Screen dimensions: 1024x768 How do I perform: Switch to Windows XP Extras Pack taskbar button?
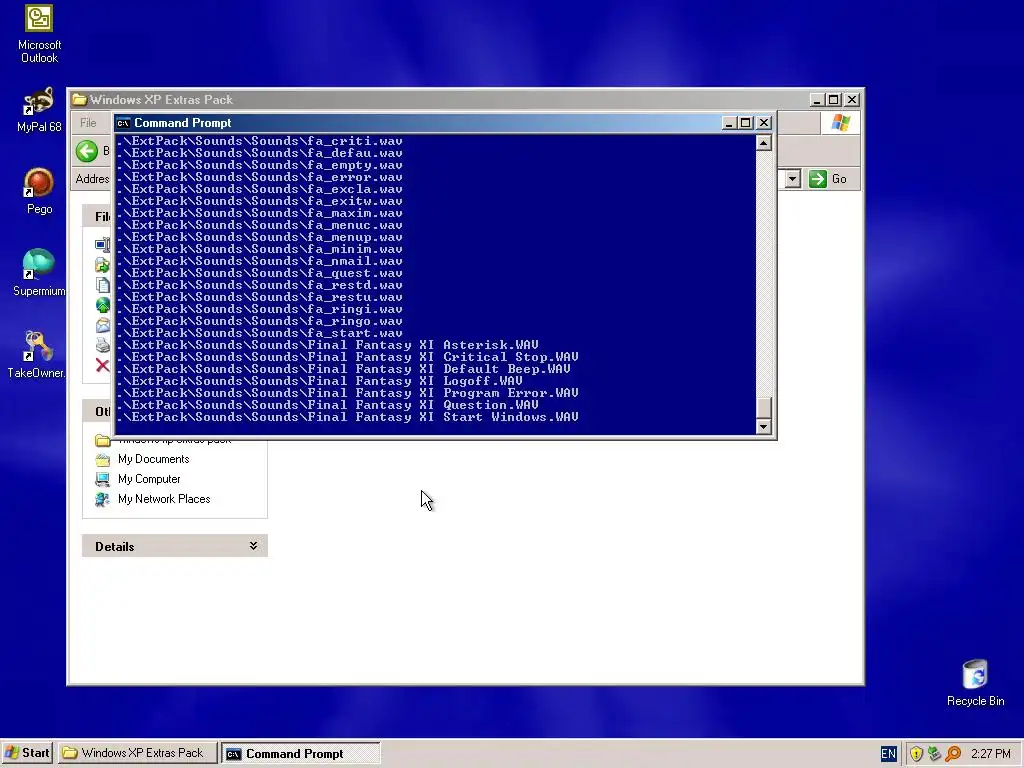137,753
